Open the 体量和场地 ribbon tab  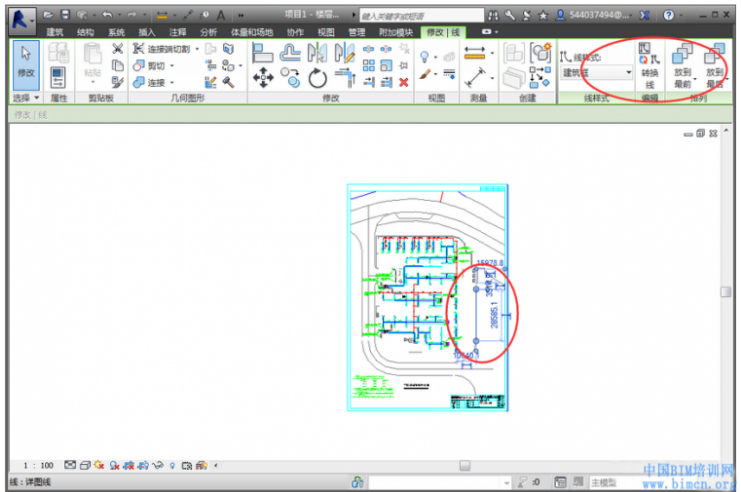pyautogui.click(x=252, y=32)
